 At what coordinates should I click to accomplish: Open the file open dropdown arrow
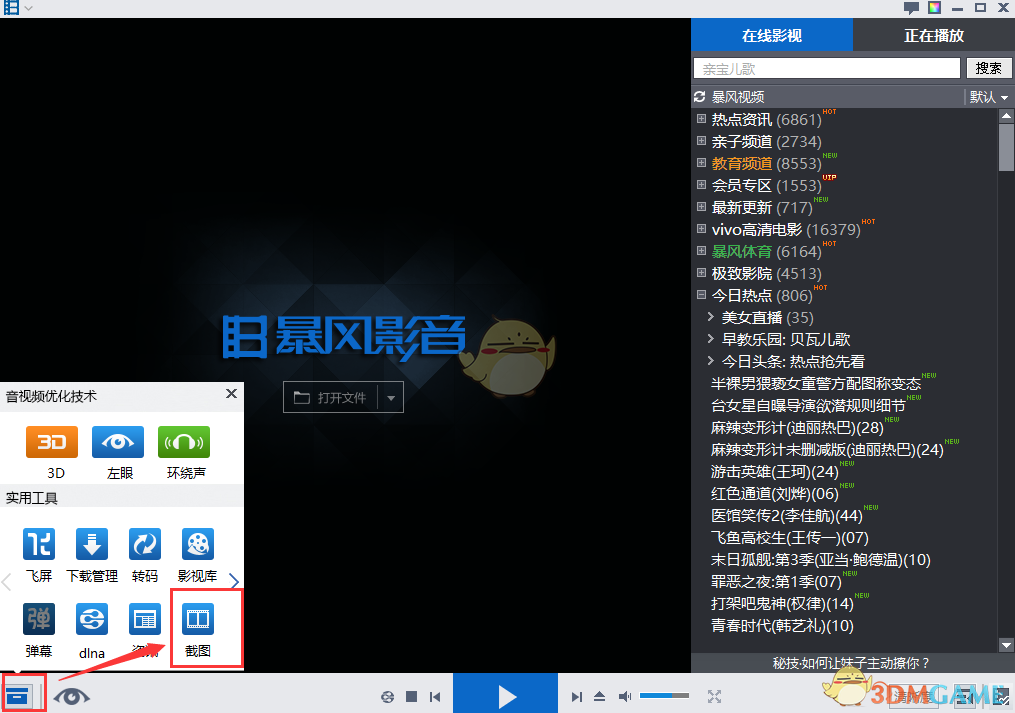[392, 397]
